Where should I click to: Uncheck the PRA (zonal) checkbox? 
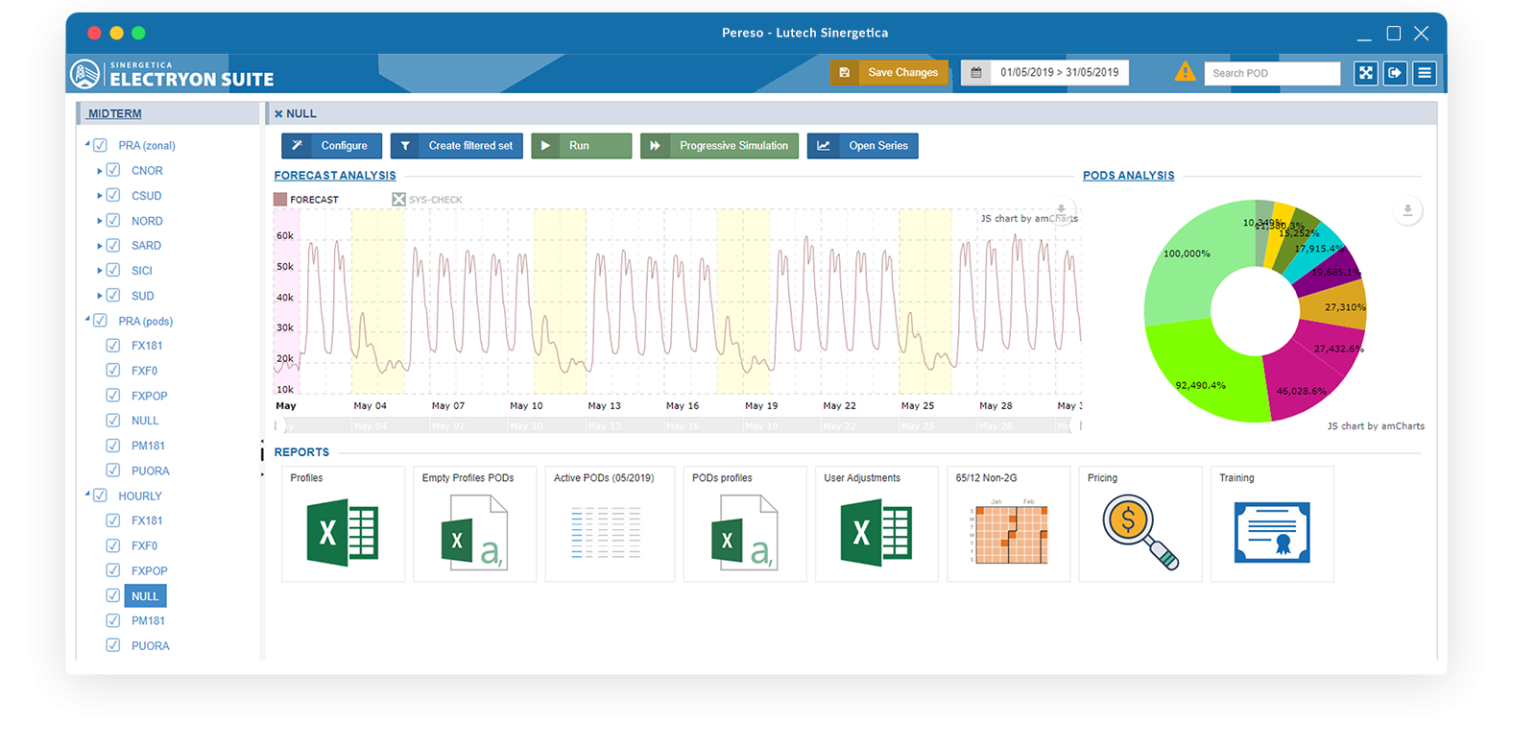click(100, 144)
